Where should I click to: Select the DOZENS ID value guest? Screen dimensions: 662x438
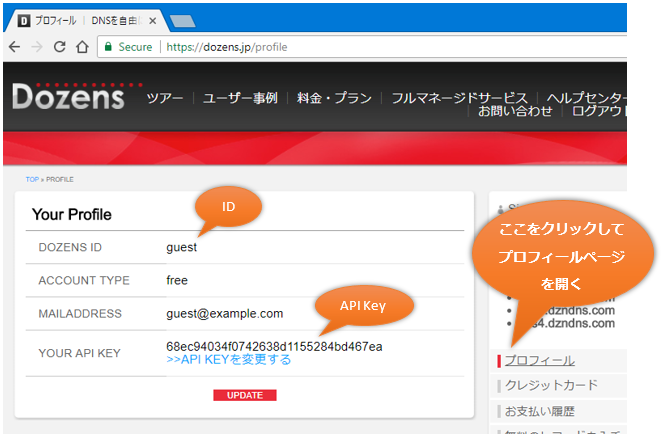[x=182, y=247]
